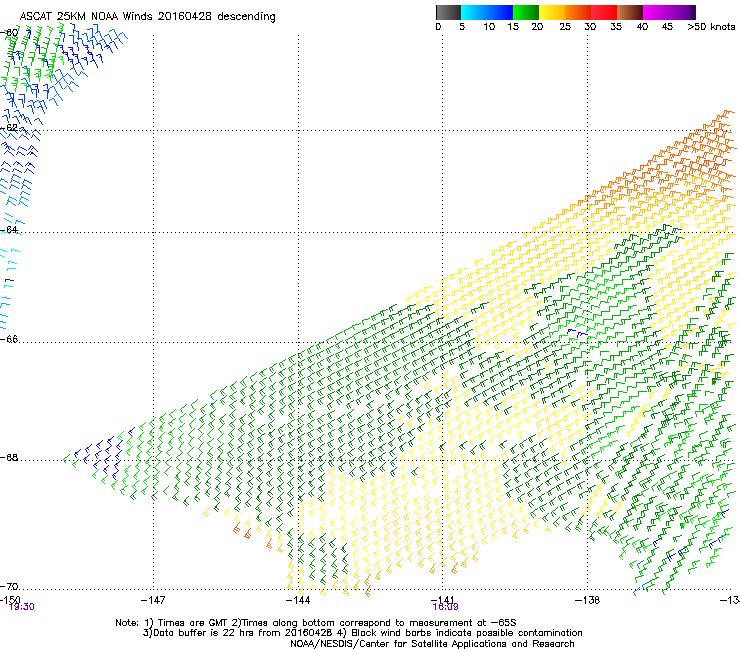The width and height of the screenshot is (740, 650).
Task: Click the cyan-blue 5-15 knots legend segment
Action: click(487, 12)
